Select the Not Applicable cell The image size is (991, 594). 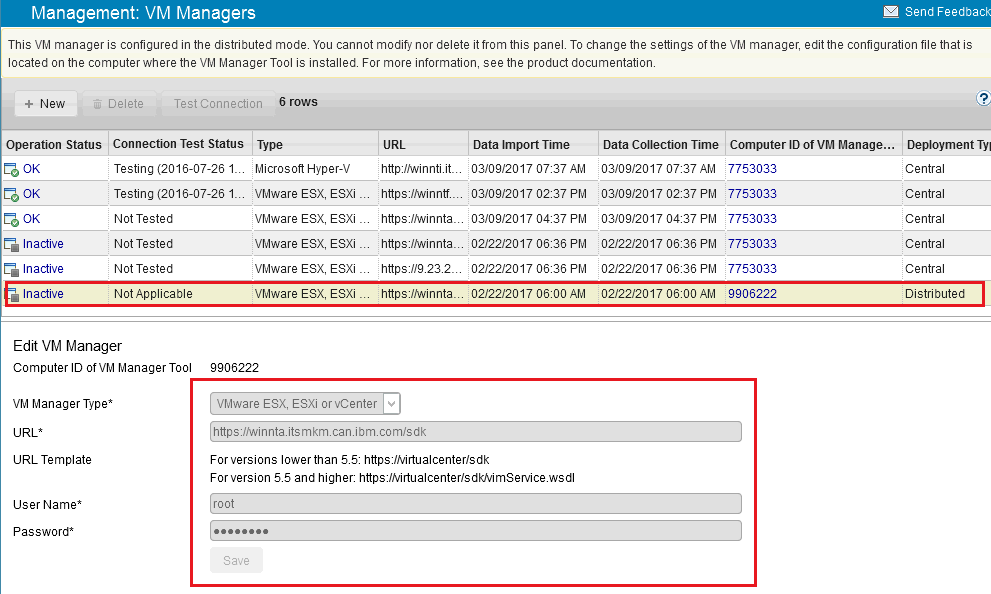click(x=179, y=294)
